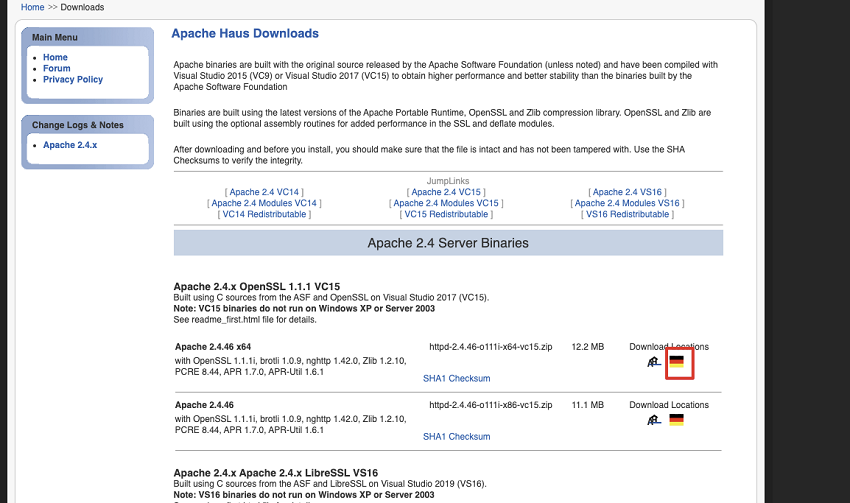The width and height of the screenshot is (850, 503).
Task: Jump to VC15 Redistributable
Action: tap(446, 214)
